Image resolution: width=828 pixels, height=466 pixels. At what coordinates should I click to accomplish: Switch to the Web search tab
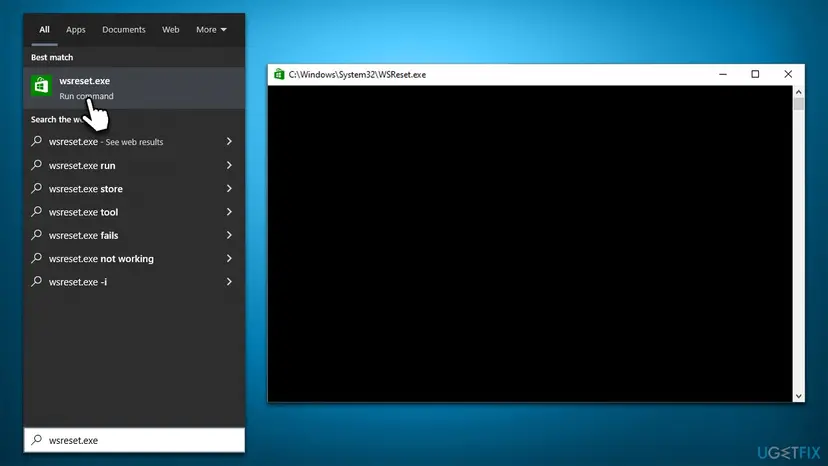[x=171, y=30]
